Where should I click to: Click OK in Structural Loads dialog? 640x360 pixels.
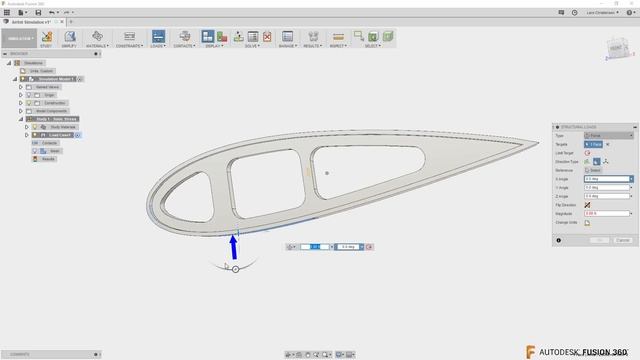(600, 240)
